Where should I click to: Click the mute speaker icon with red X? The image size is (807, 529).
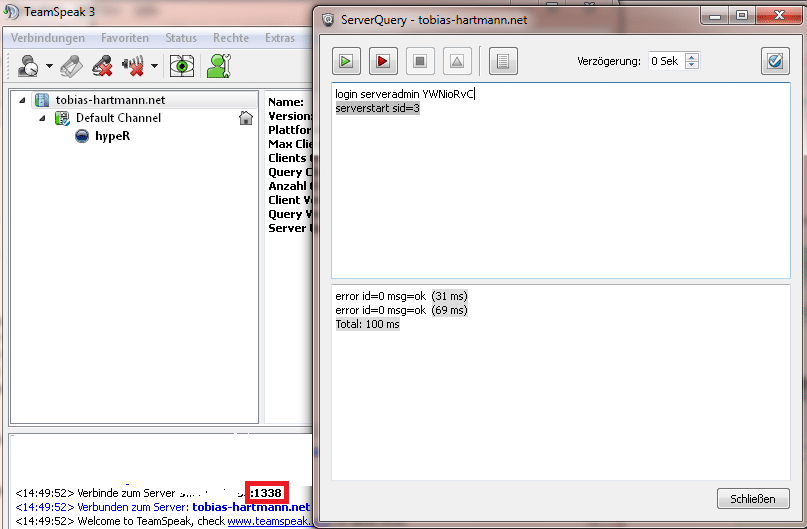tap(133, 66)
